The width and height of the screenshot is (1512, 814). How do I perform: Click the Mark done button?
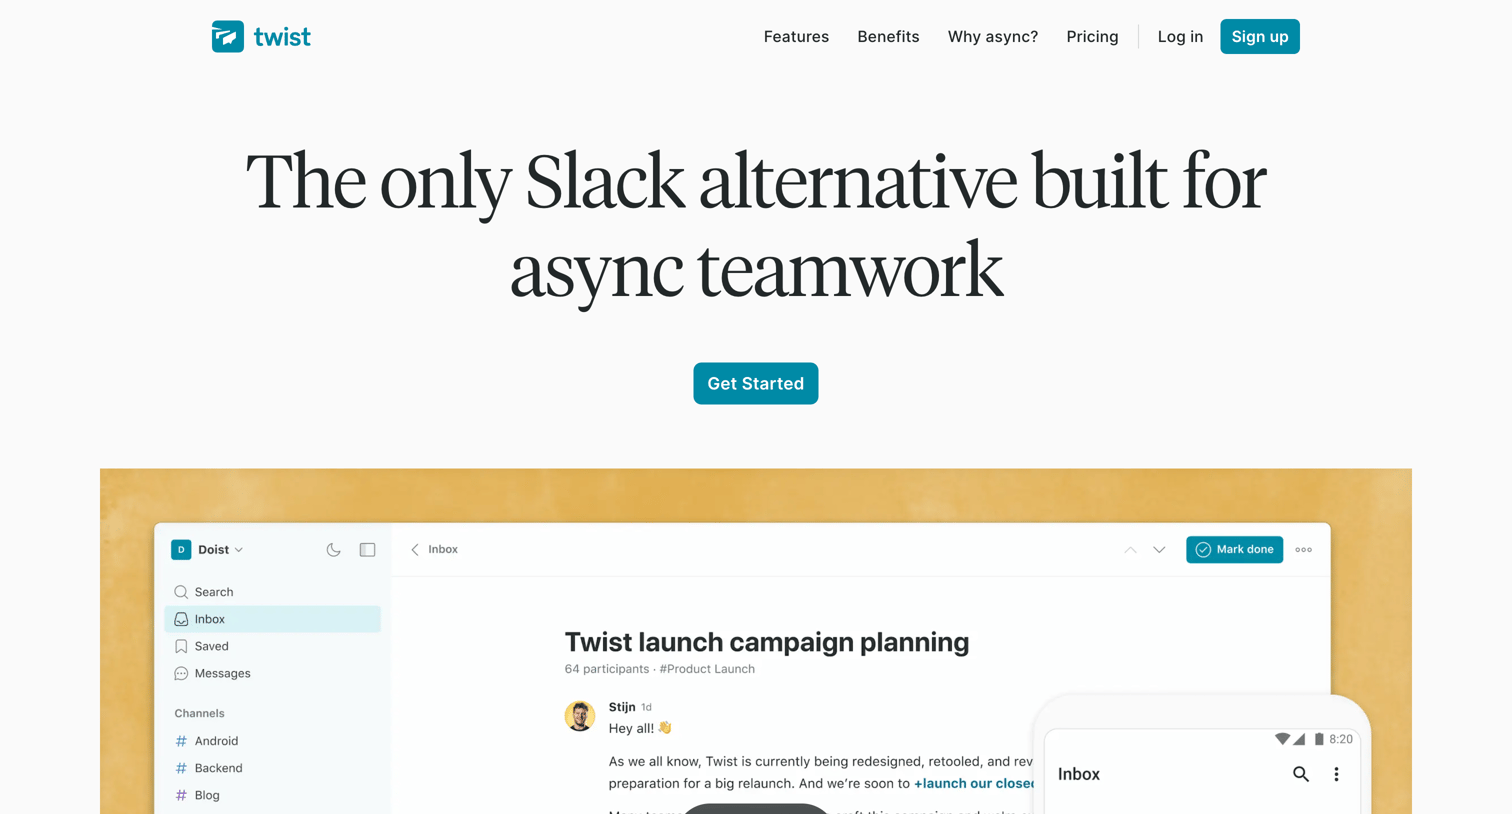(1234, 550)
